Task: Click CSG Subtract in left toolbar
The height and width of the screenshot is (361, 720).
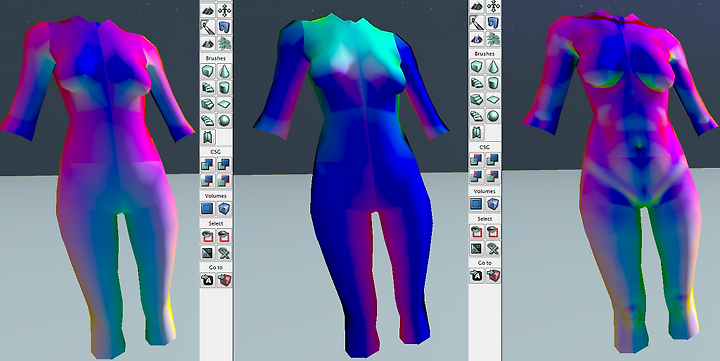Action: click(x=224, y=164)
